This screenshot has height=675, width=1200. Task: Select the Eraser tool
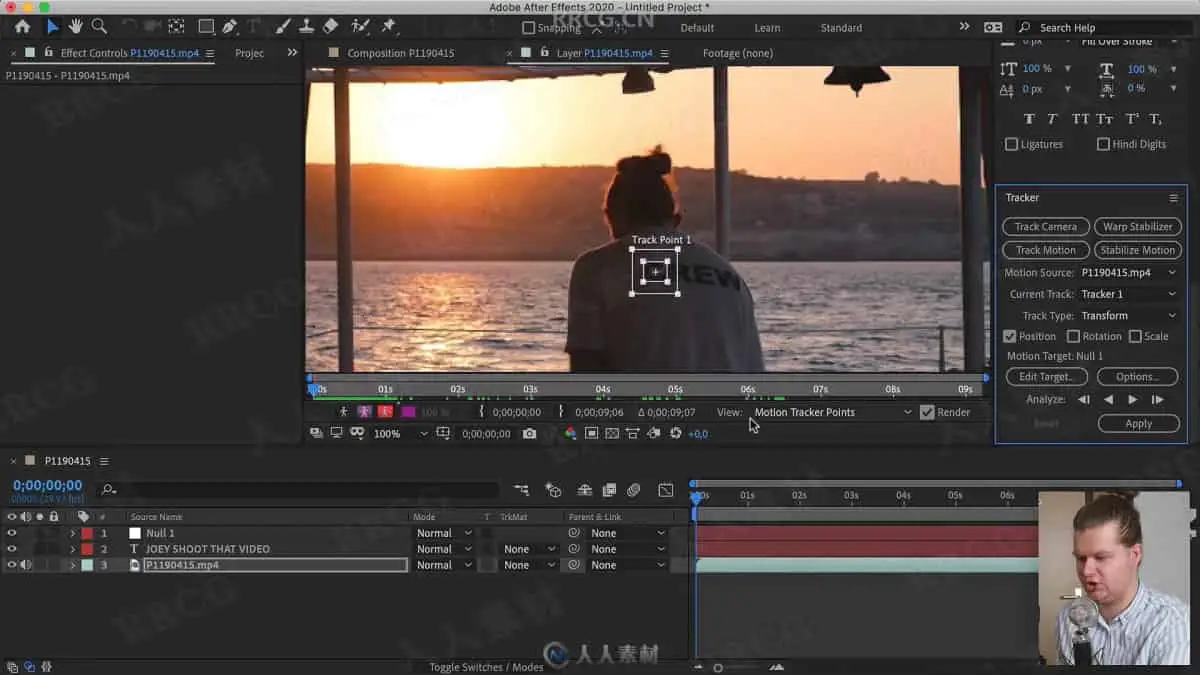331,27
